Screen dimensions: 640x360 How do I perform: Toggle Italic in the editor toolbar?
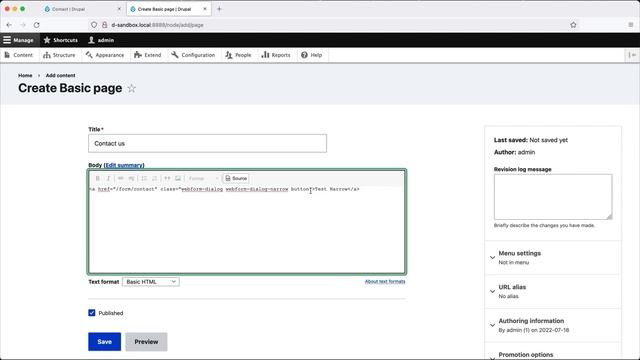click(108, 178)
